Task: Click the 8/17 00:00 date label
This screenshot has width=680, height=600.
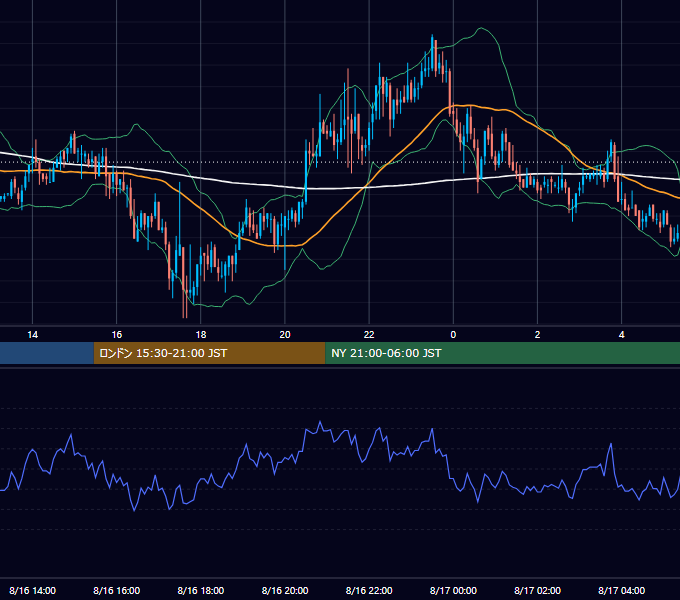Action: point(453,590)
